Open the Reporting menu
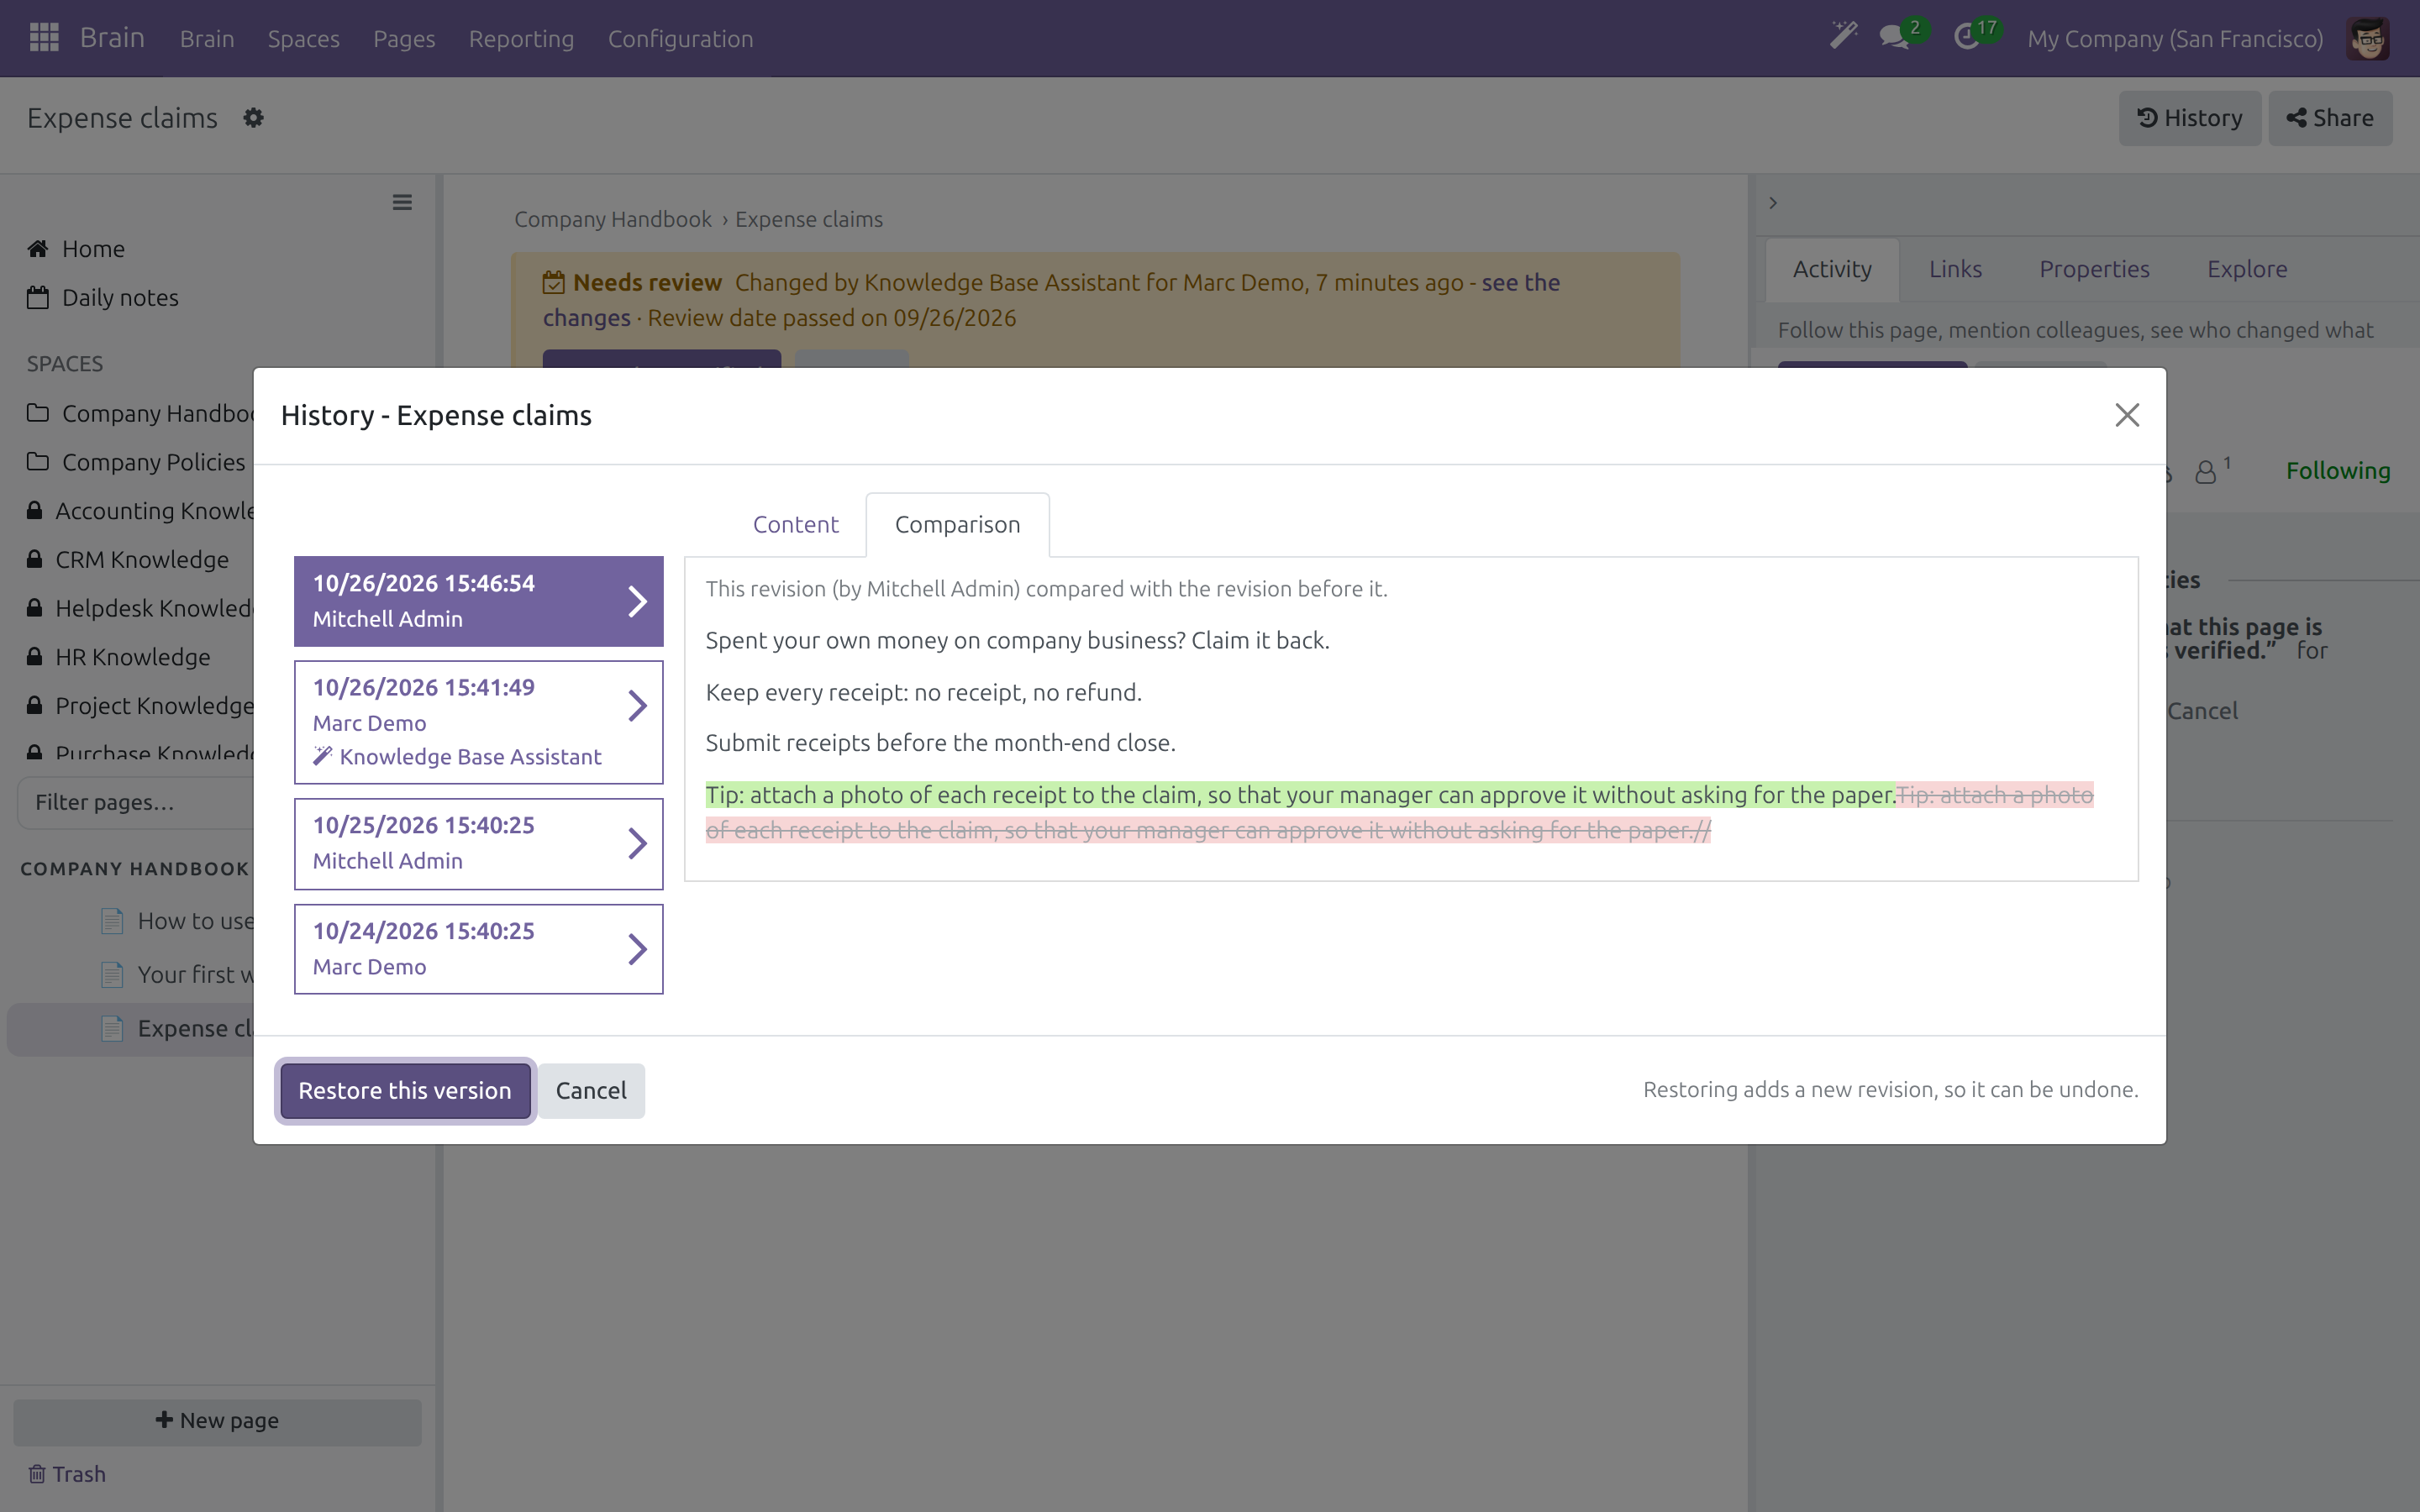 pyautogui.click(x=521, y=38)
